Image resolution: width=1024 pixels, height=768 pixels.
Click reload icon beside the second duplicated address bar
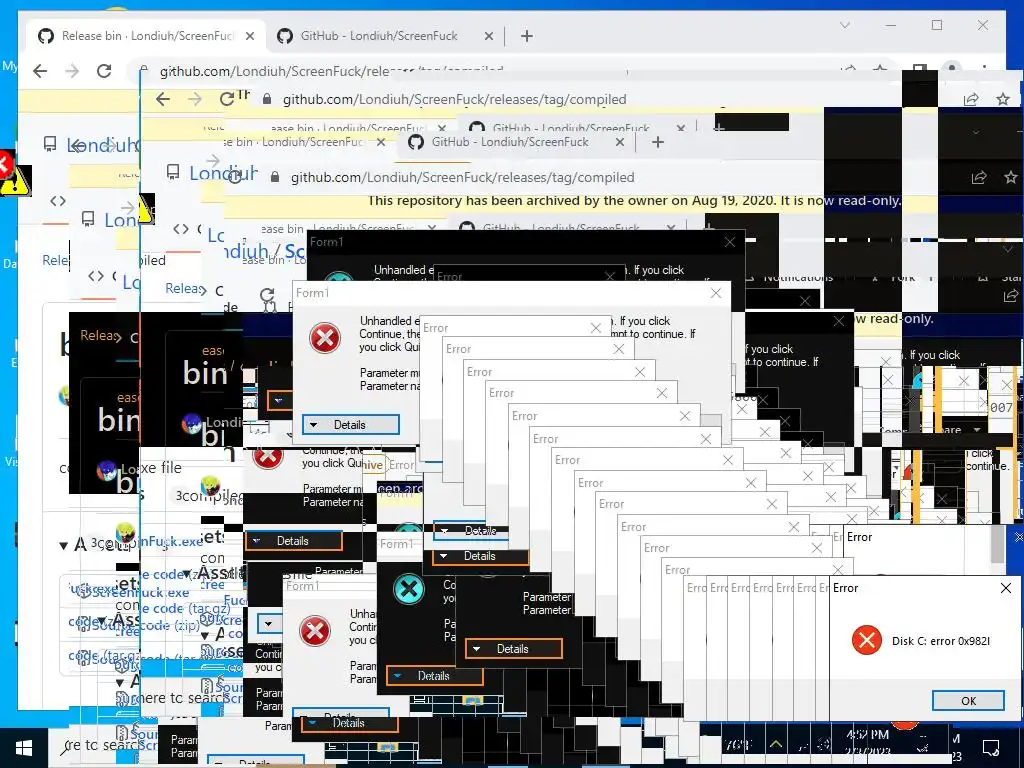pos(227,99)
